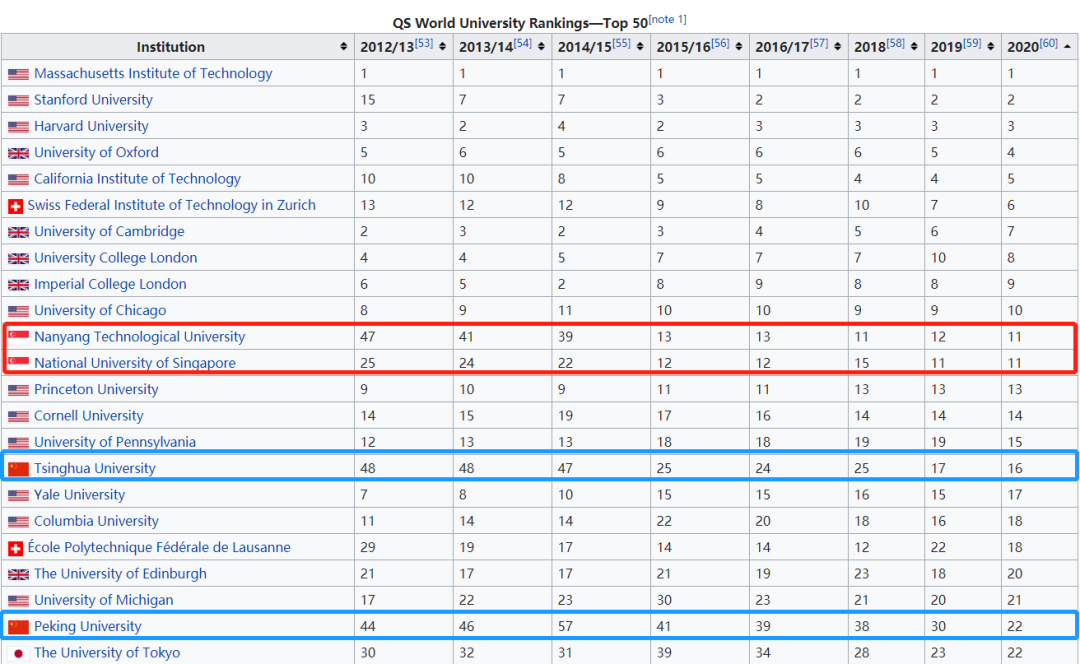Click the Singapore flag beside National University of Singapore
1080x664 pixels.
click(19, 363)
